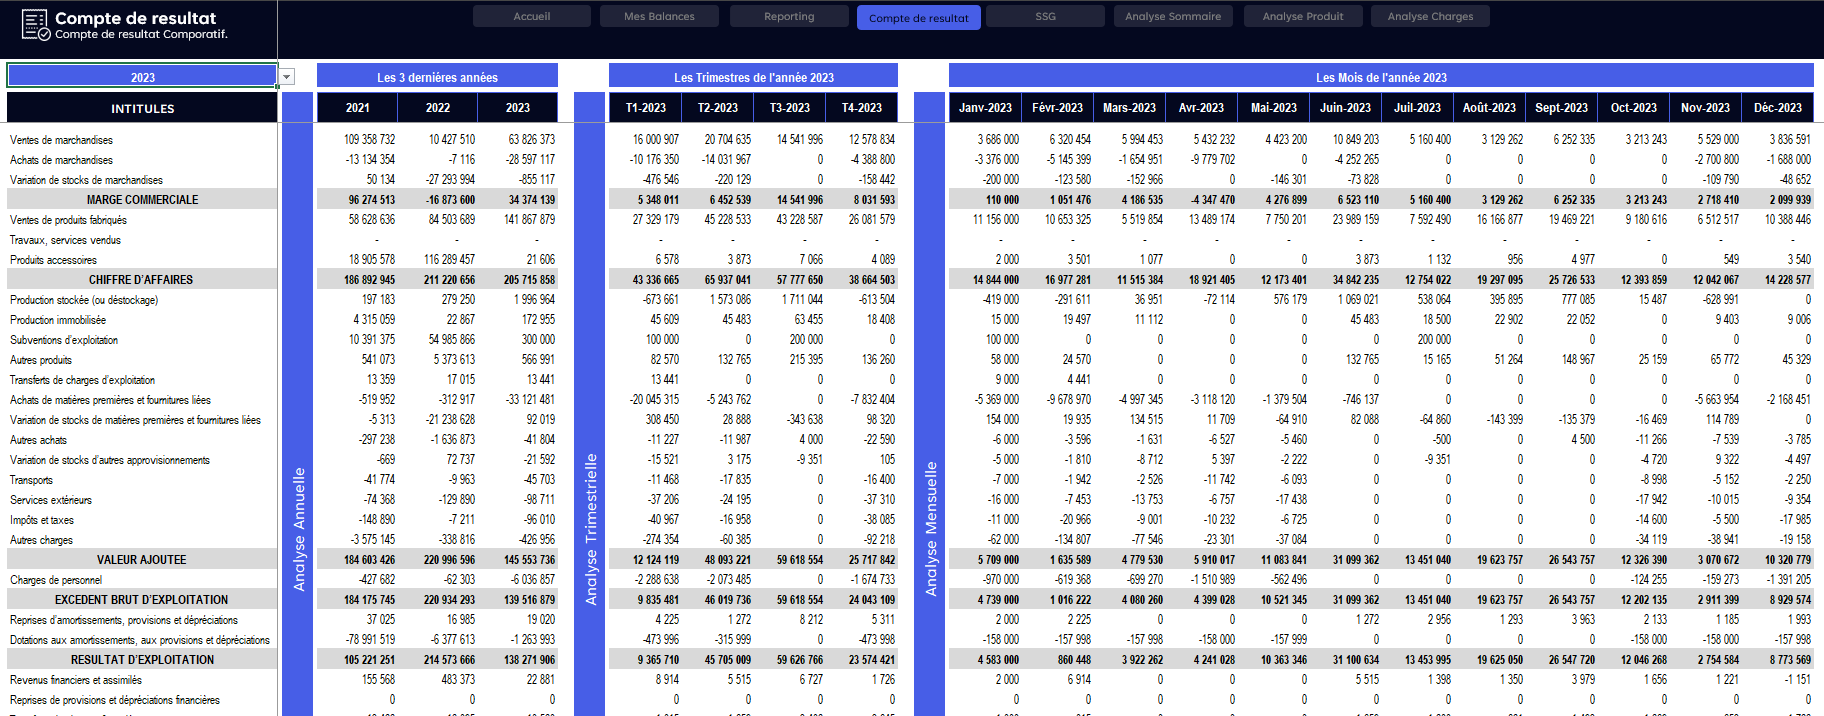
Task: Select the 109 358 732 value cell
Action: point(369,140)
